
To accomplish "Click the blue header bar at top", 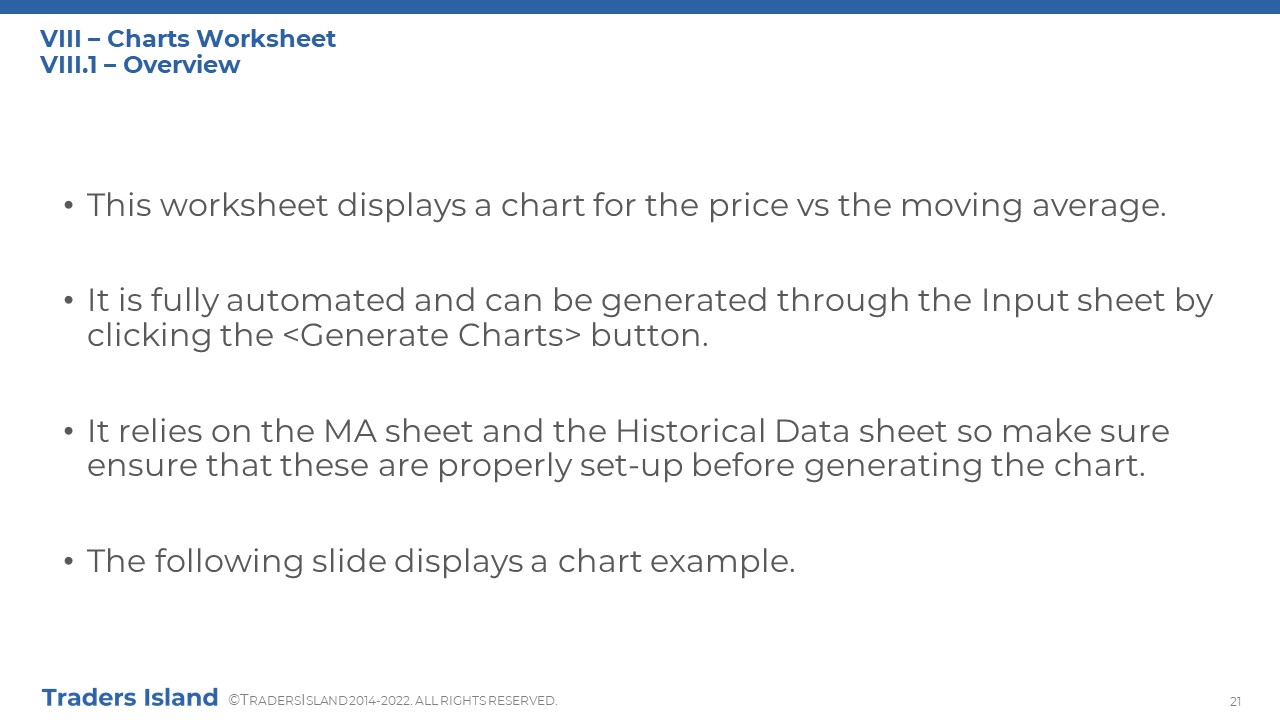I will (x=640, y=7).
